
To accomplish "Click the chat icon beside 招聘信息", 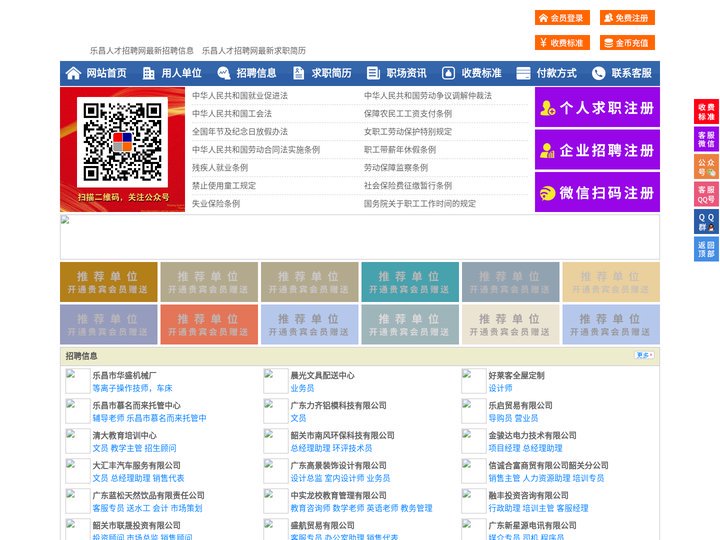I will pos(224,73).
